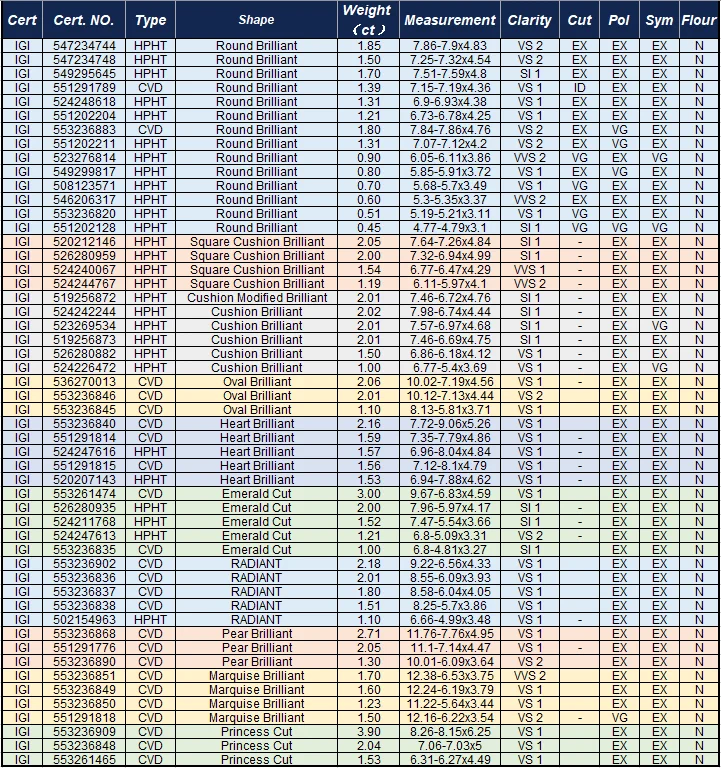Click cert number 553236868
Image resolution: width=721 pixels, height=768 pixels.
(x=84, y=634)
